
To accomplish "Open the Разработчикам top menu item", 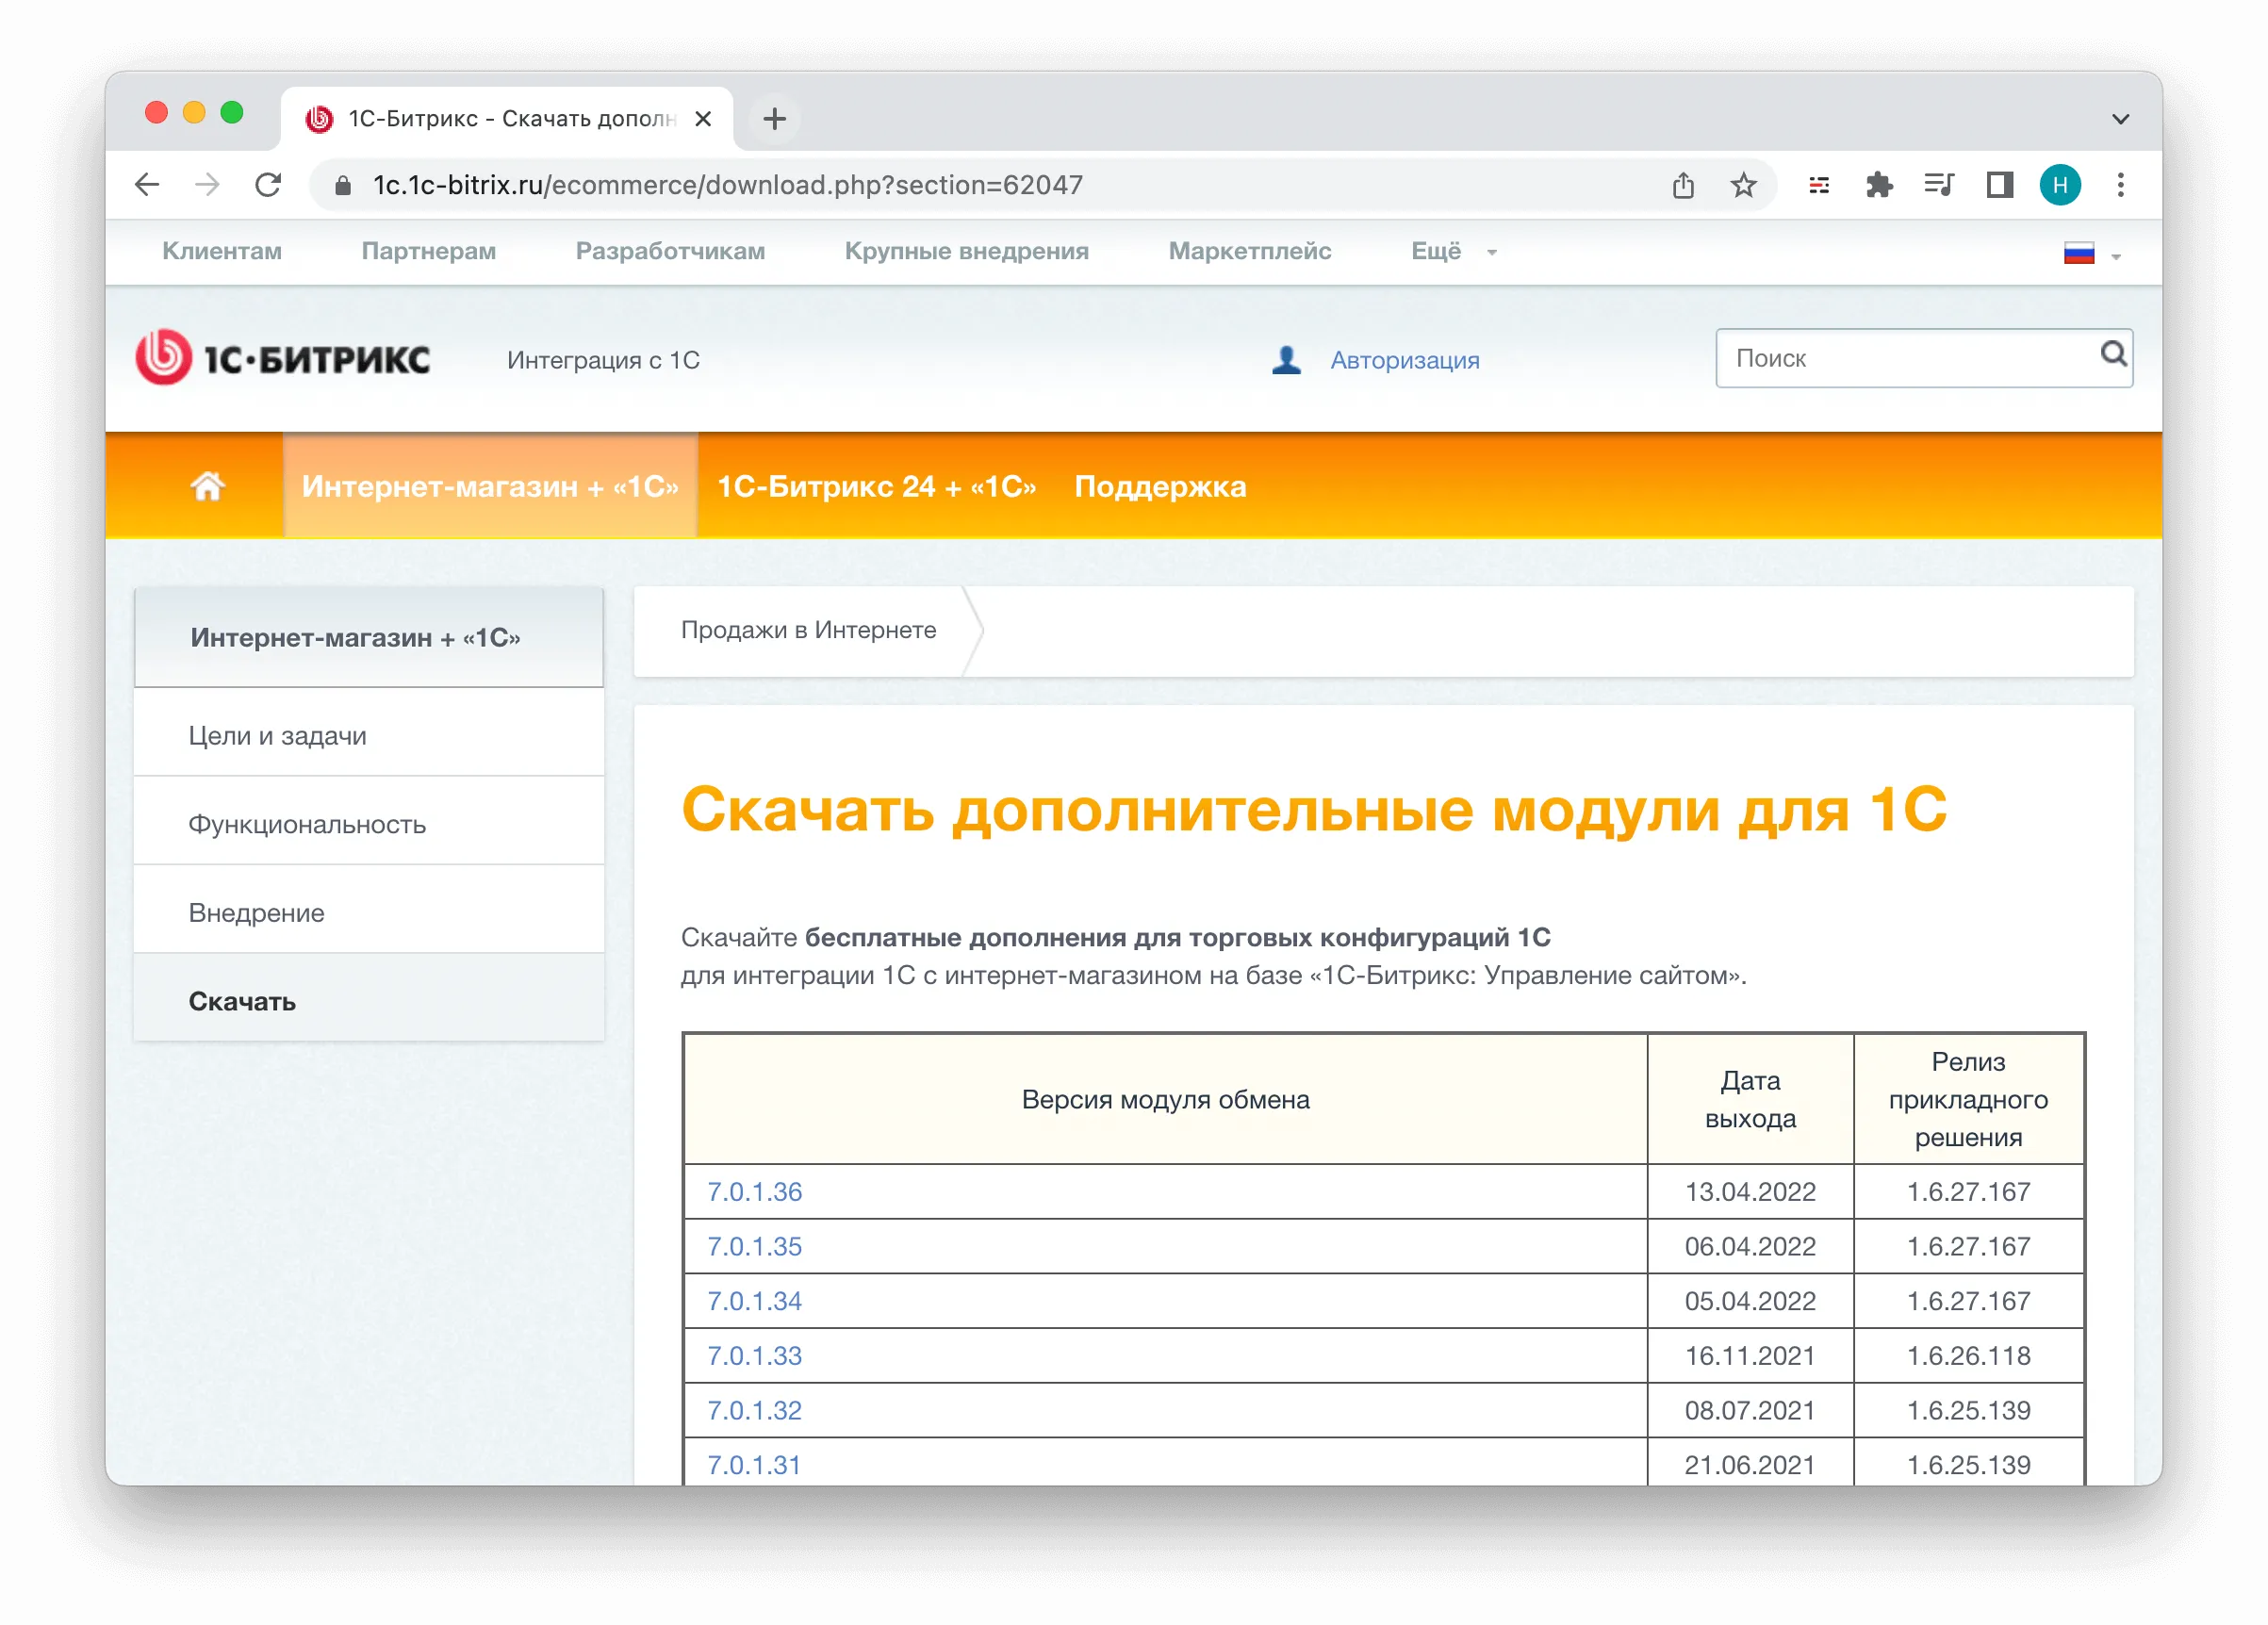I will click(670, 251).
